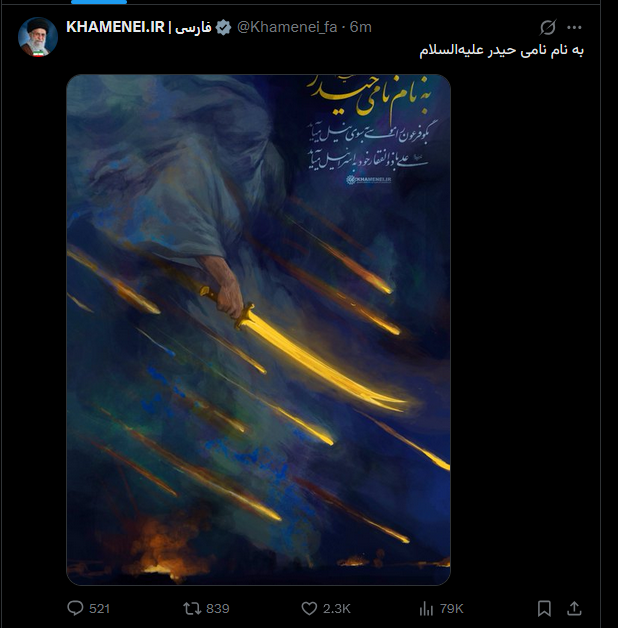Open KHAMENEI.IR display name profile link
The image size is (618, 628).
(139, 27)
